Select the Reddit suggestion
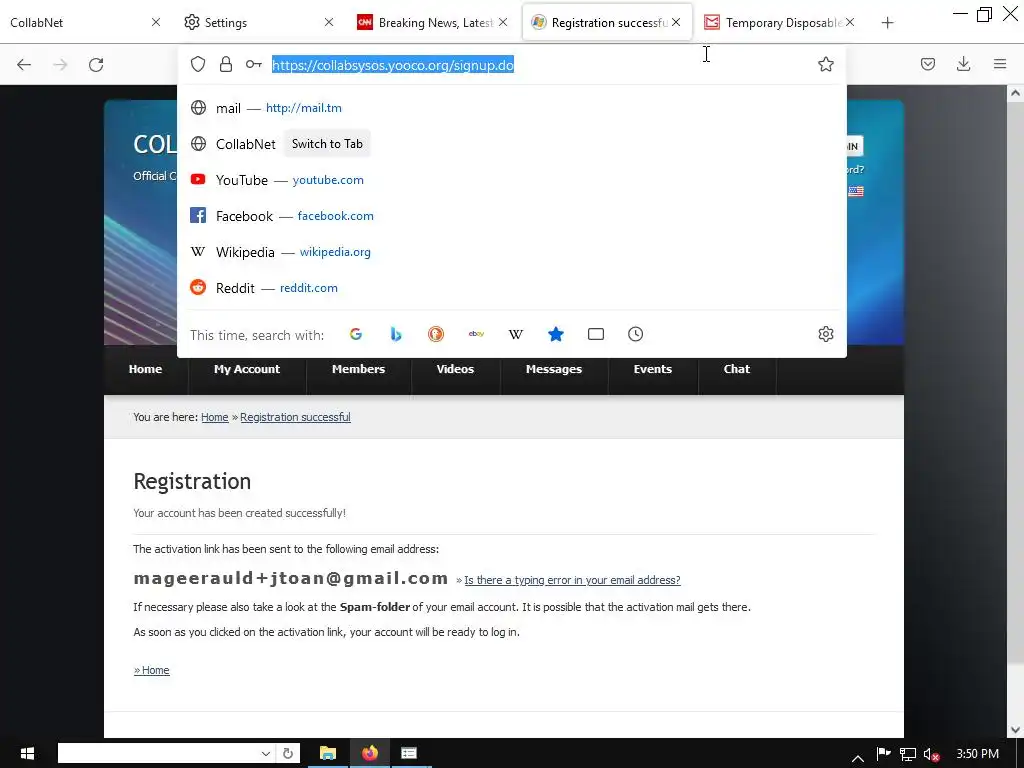 tap(512, 287)
